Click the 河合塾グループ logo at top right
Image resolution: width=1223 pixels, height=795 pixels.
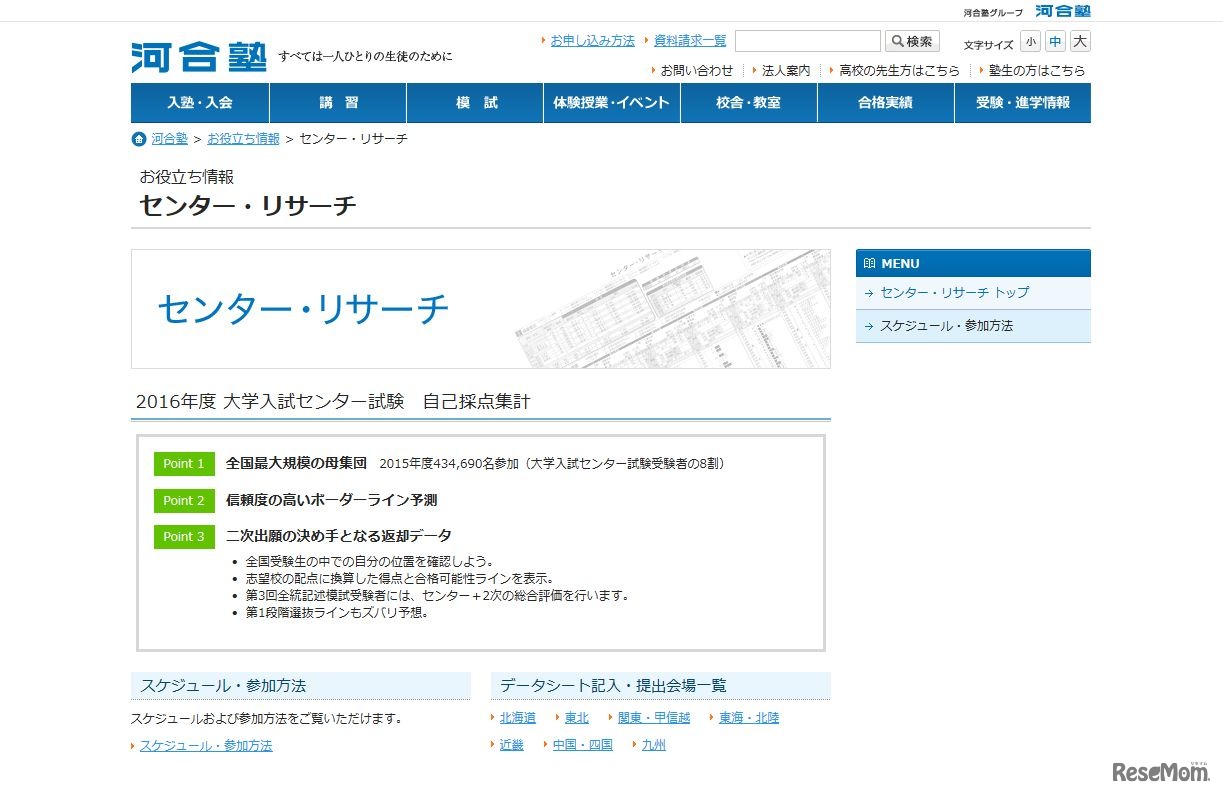(1062, 11)
